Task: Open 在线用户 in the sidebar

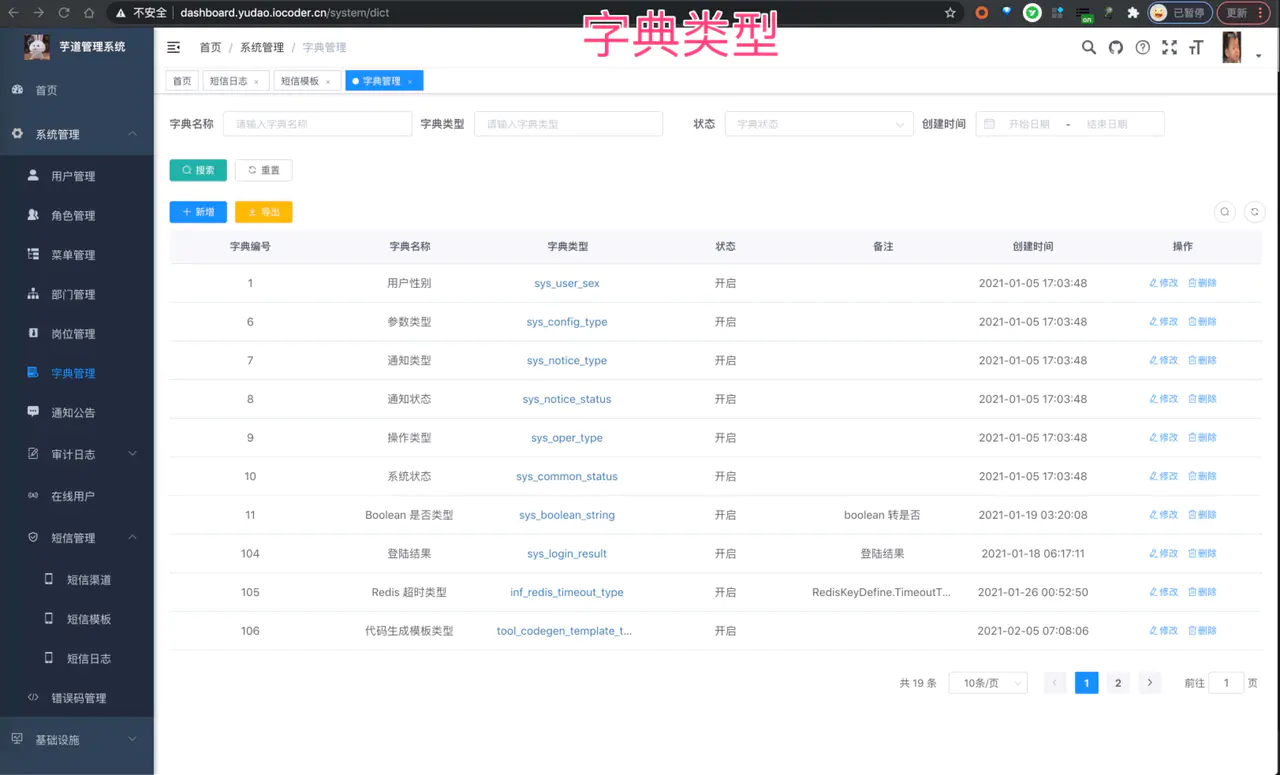Action: point(77,496)
